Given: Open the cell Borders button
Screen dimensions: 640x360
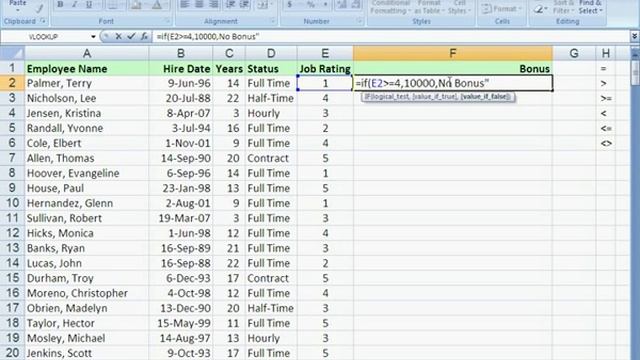Looking at the screenshot, I should [x=113, y=4].
